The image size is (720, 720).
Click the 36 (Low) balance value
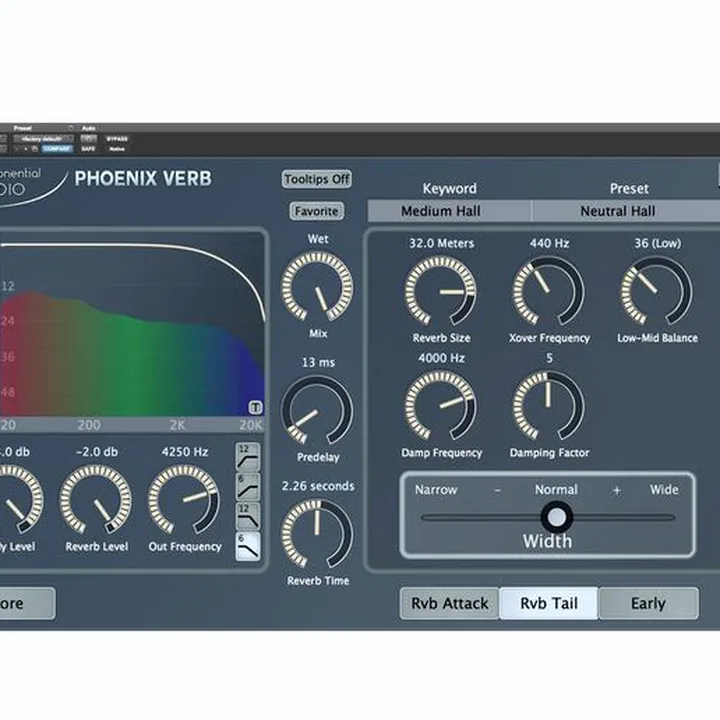658,243
